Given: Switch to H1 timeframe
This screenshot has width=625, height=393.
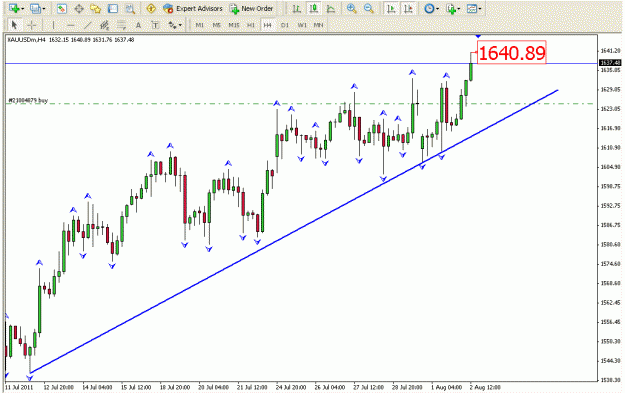Looking at the screenshot, I should click(x=251, y=25).
